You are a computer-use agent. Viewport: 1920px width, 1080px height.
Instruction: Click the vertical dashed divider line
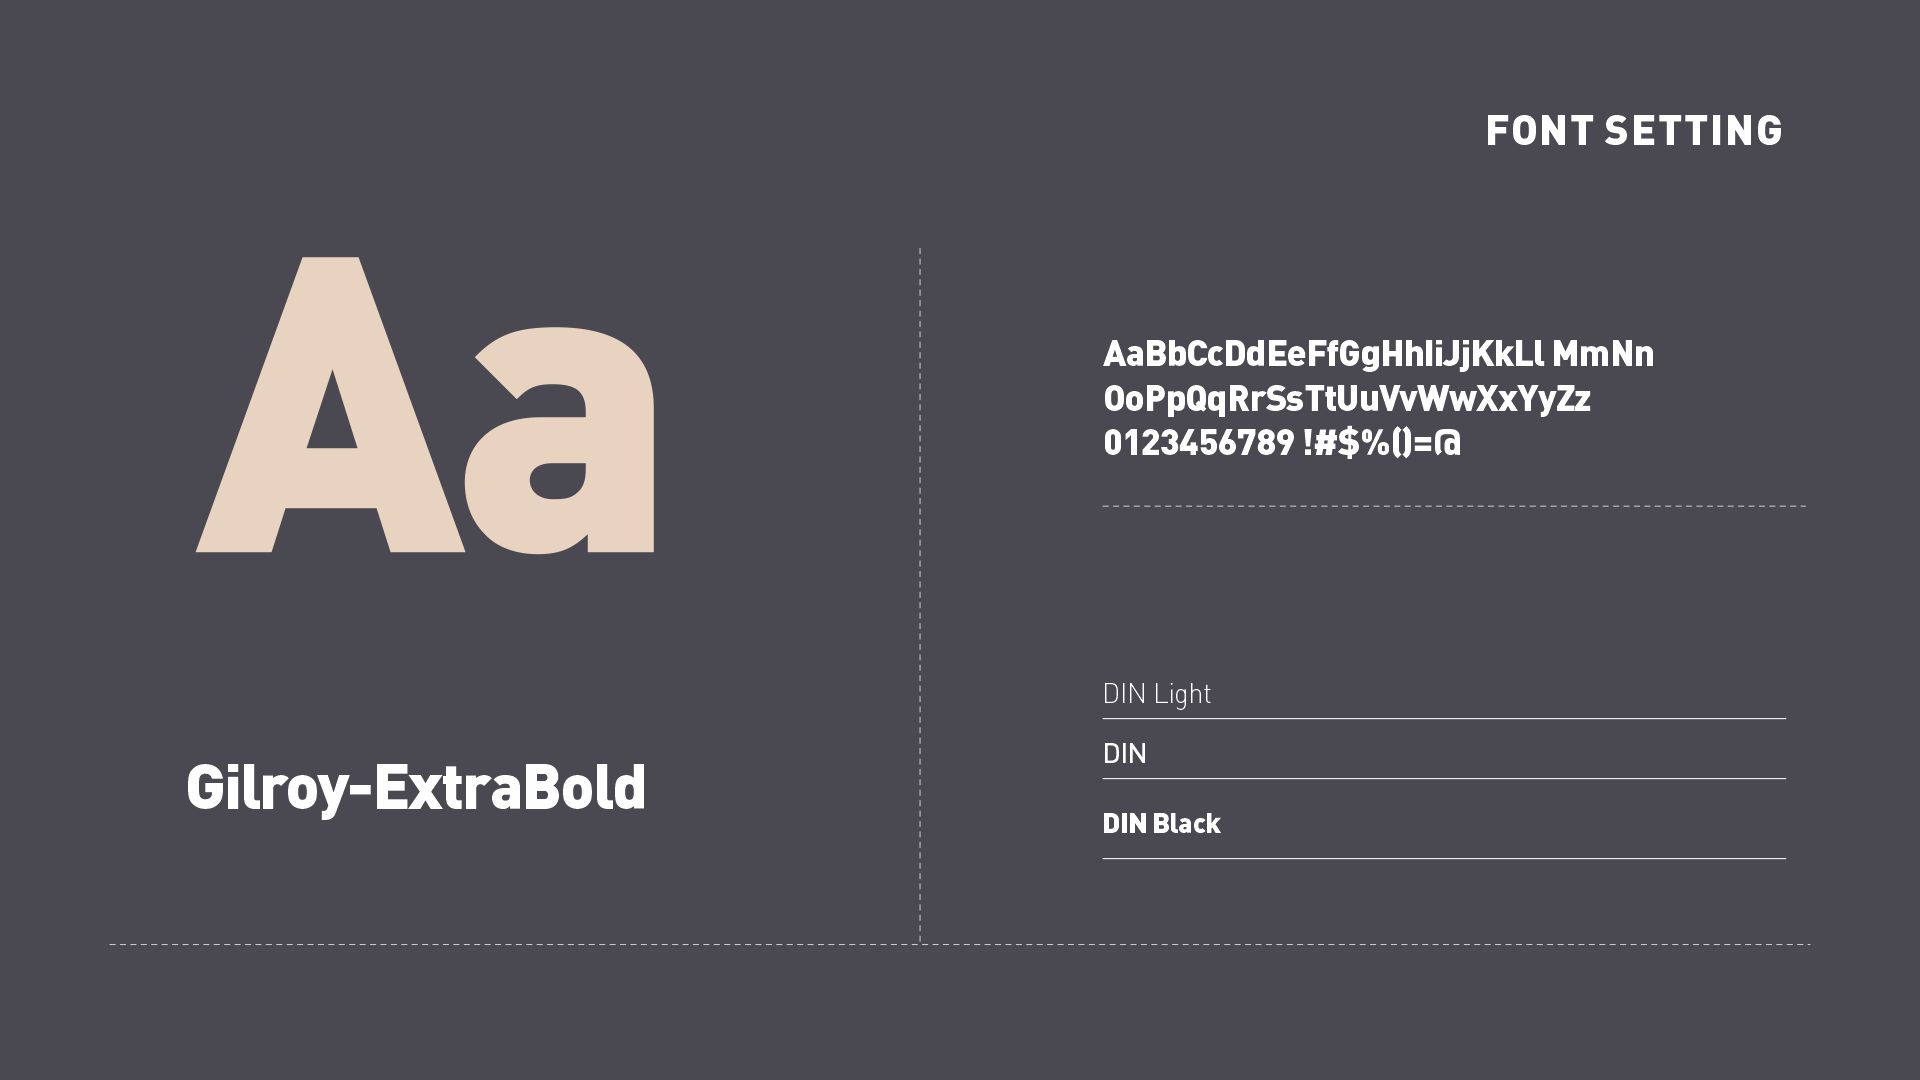click(x=920, y=595)
